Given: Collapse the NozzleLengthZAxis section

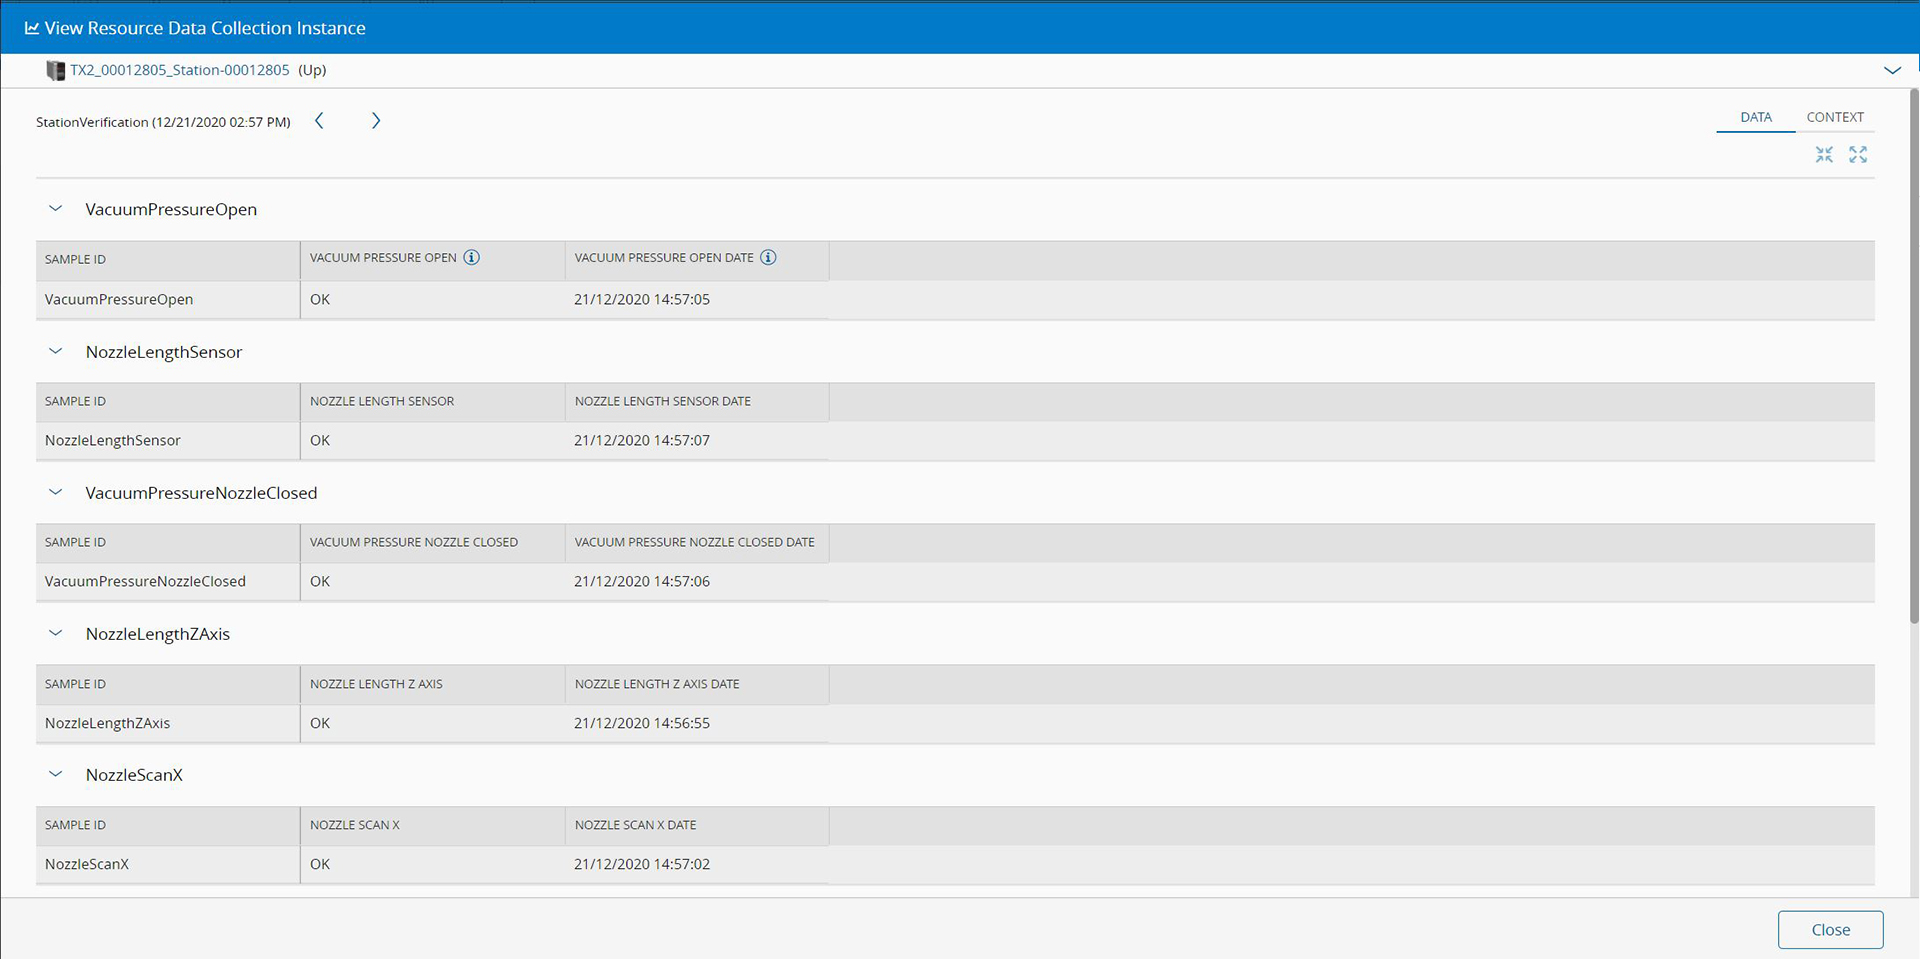Looking at the screenshot, I should [x=56, y=634].
